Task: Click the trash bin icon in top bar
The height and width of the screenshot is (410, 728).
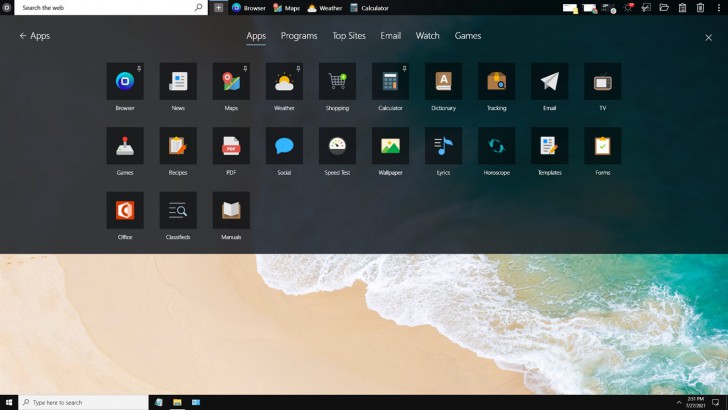Action: click(x=701, y=7)
